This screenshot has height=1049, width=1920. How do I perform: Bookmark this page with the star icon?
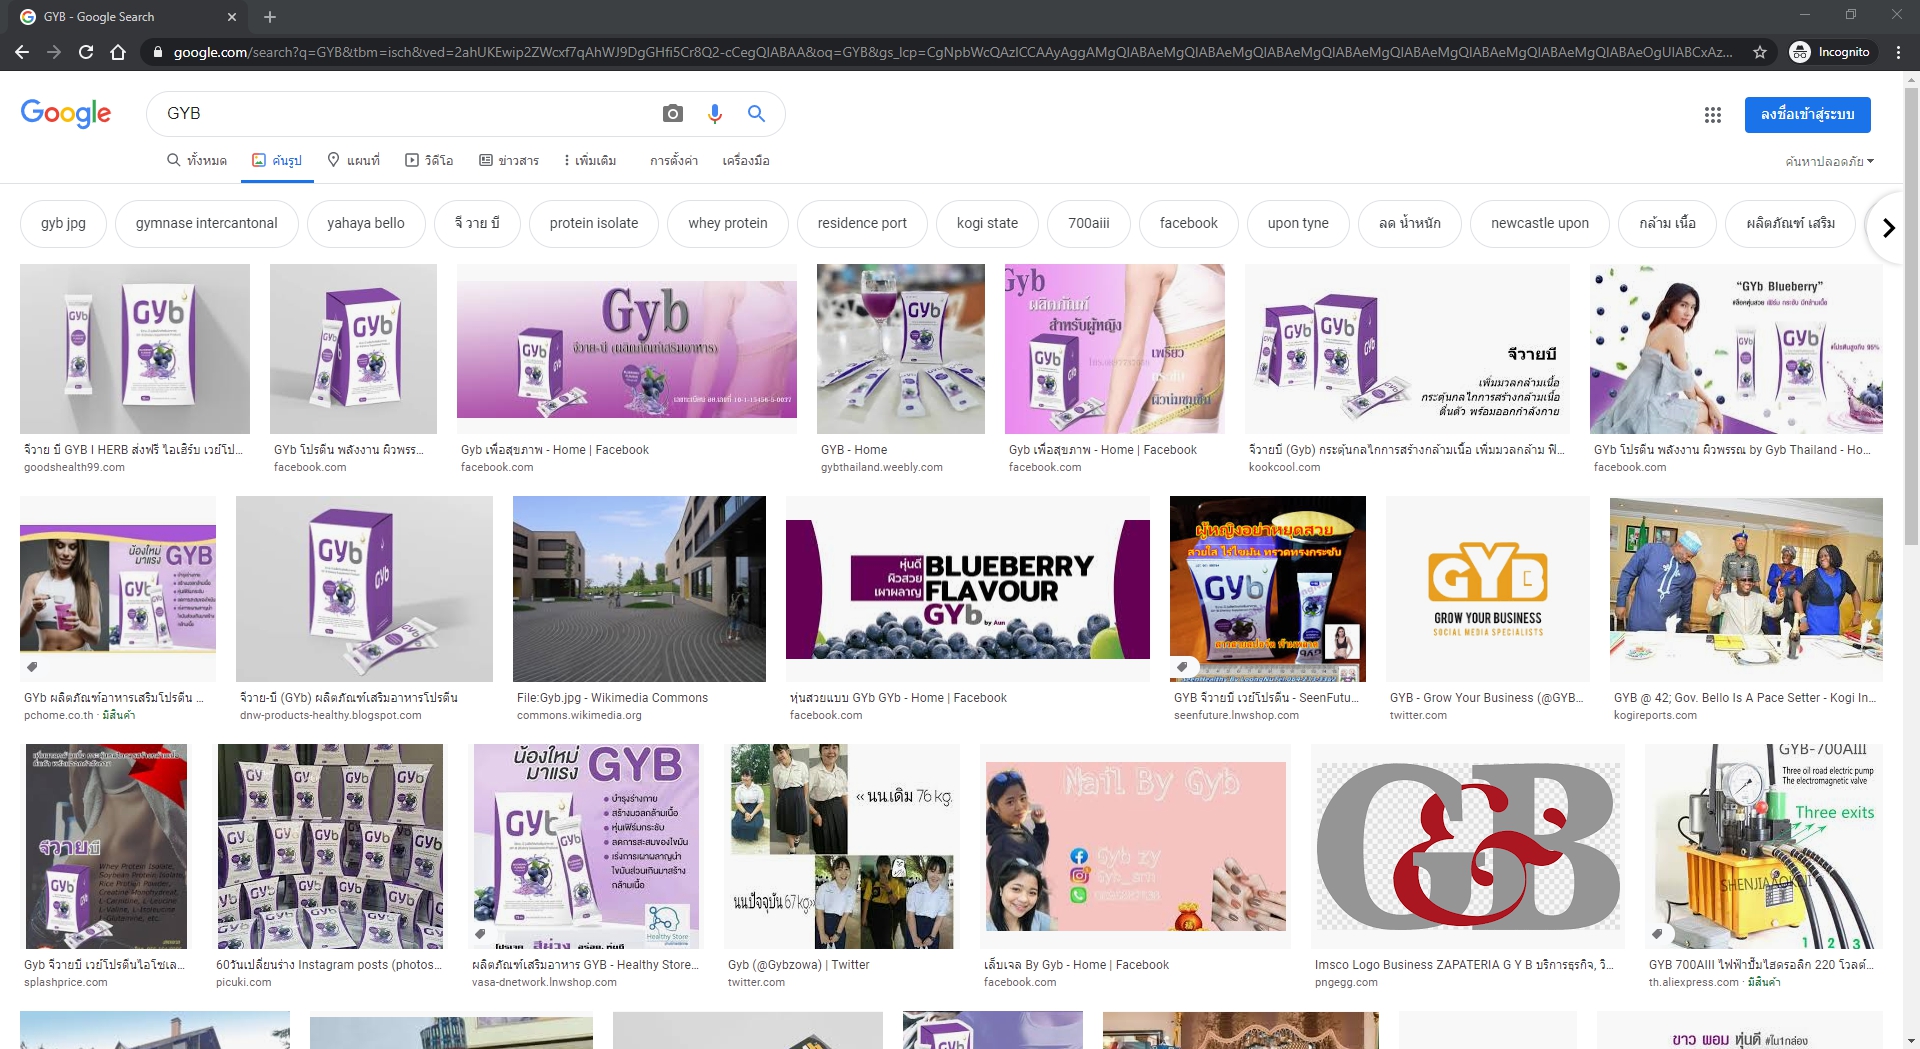coord(1759,52)
